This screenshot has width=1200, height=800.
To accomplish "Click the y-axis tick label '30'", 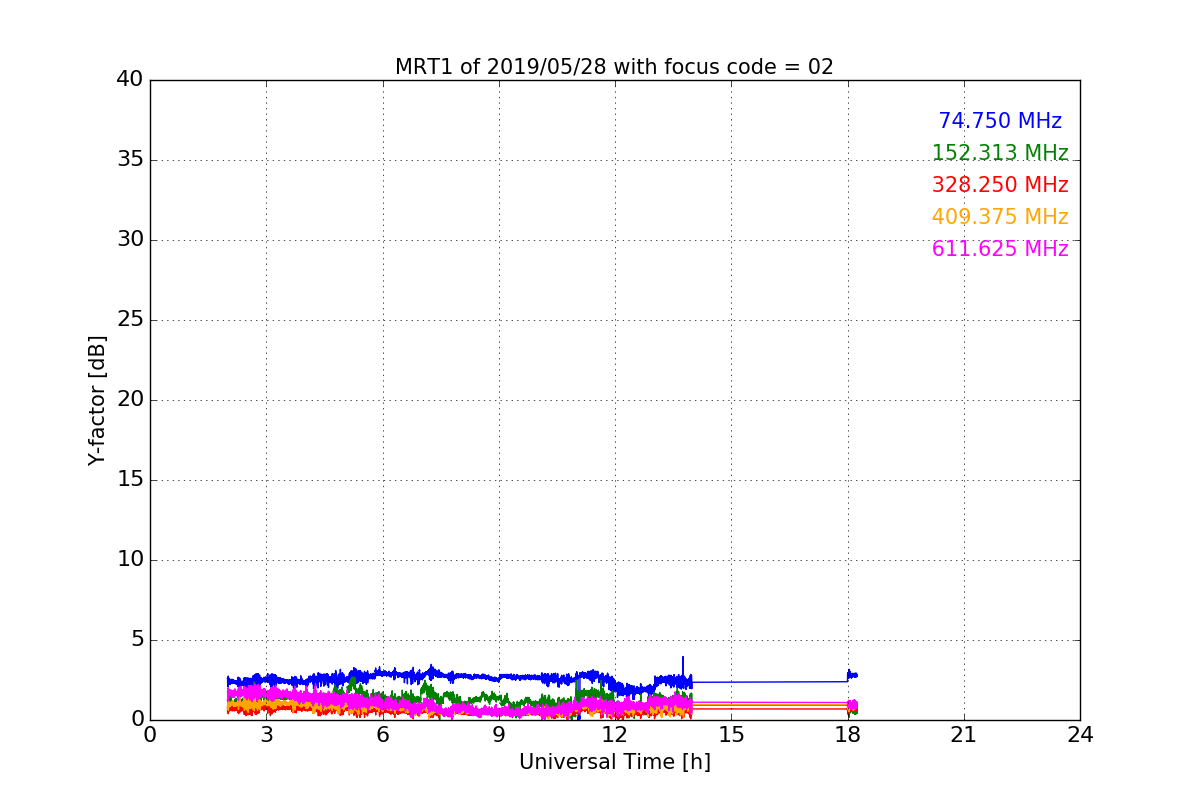I will tap(130, 240).
